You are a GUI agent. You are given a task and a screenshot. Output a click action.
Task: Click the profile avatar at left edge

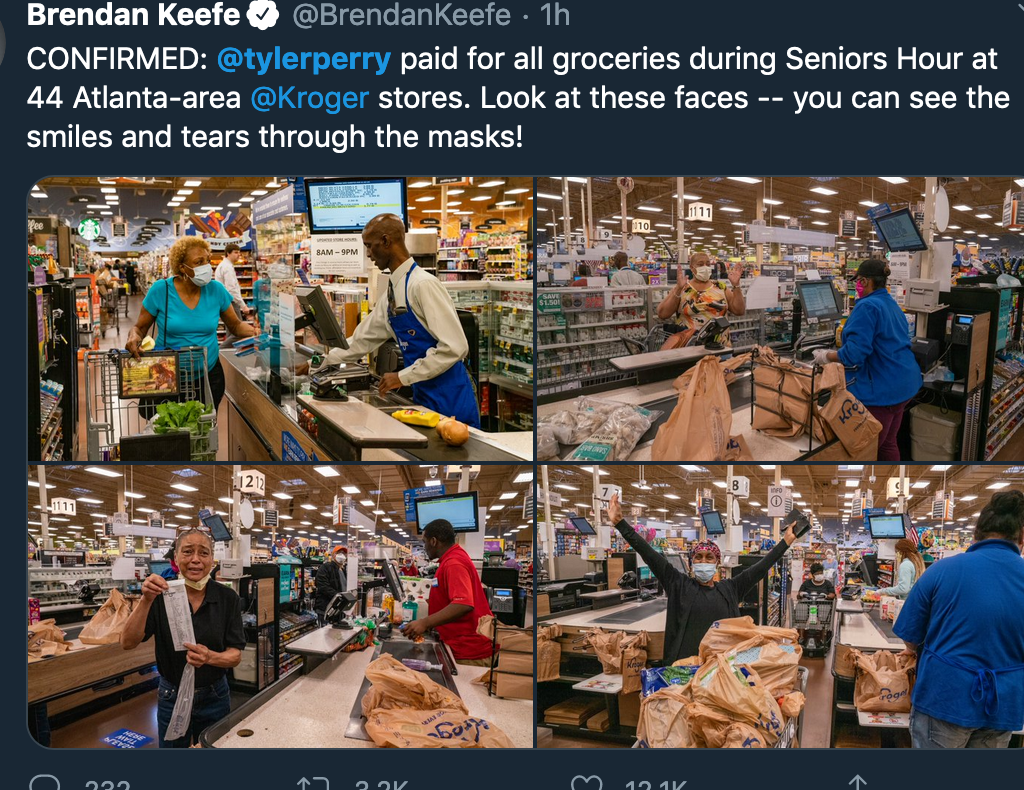pos(3,39)
